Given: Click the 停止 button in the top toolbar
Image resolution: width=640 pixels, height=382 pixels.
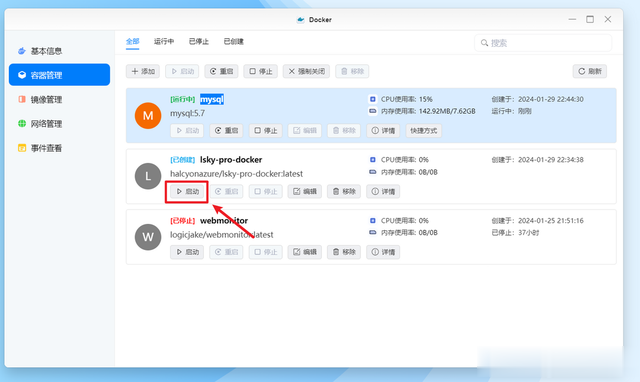Looking at the screenshot, I should click(260, 71).
